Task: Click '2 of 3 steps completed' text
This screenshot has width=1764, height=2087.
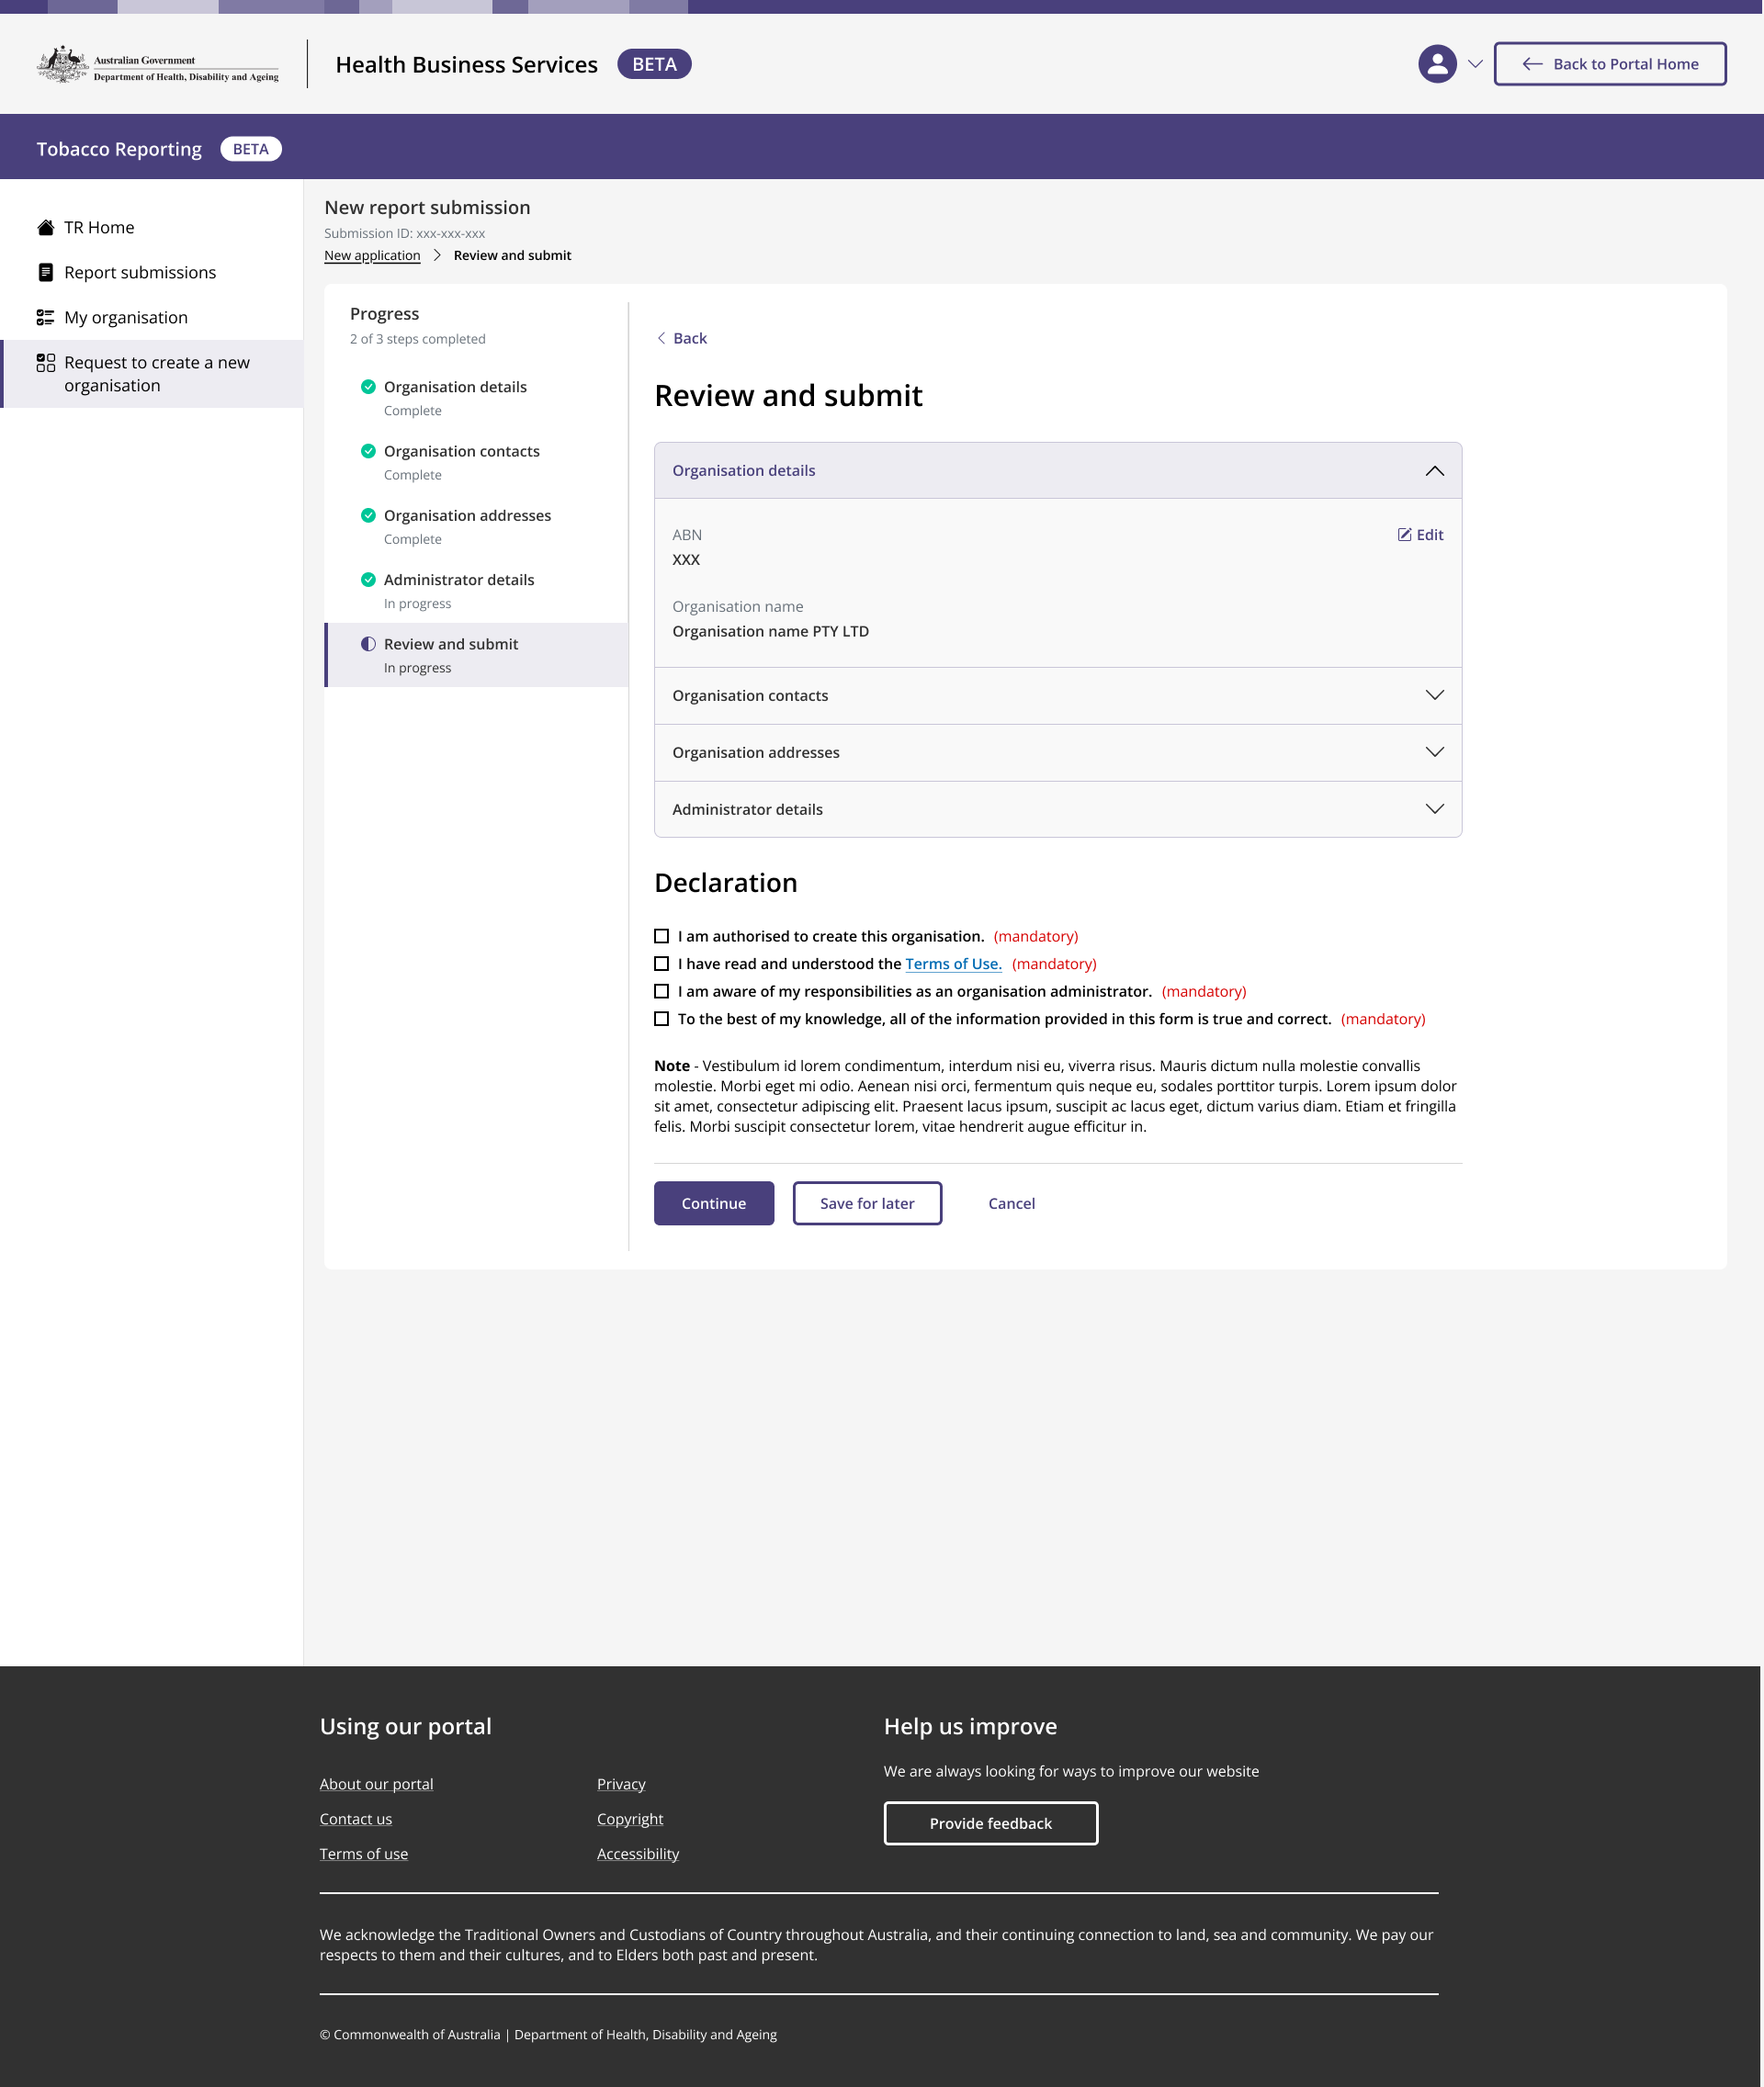Action: [x=417, y=340]
